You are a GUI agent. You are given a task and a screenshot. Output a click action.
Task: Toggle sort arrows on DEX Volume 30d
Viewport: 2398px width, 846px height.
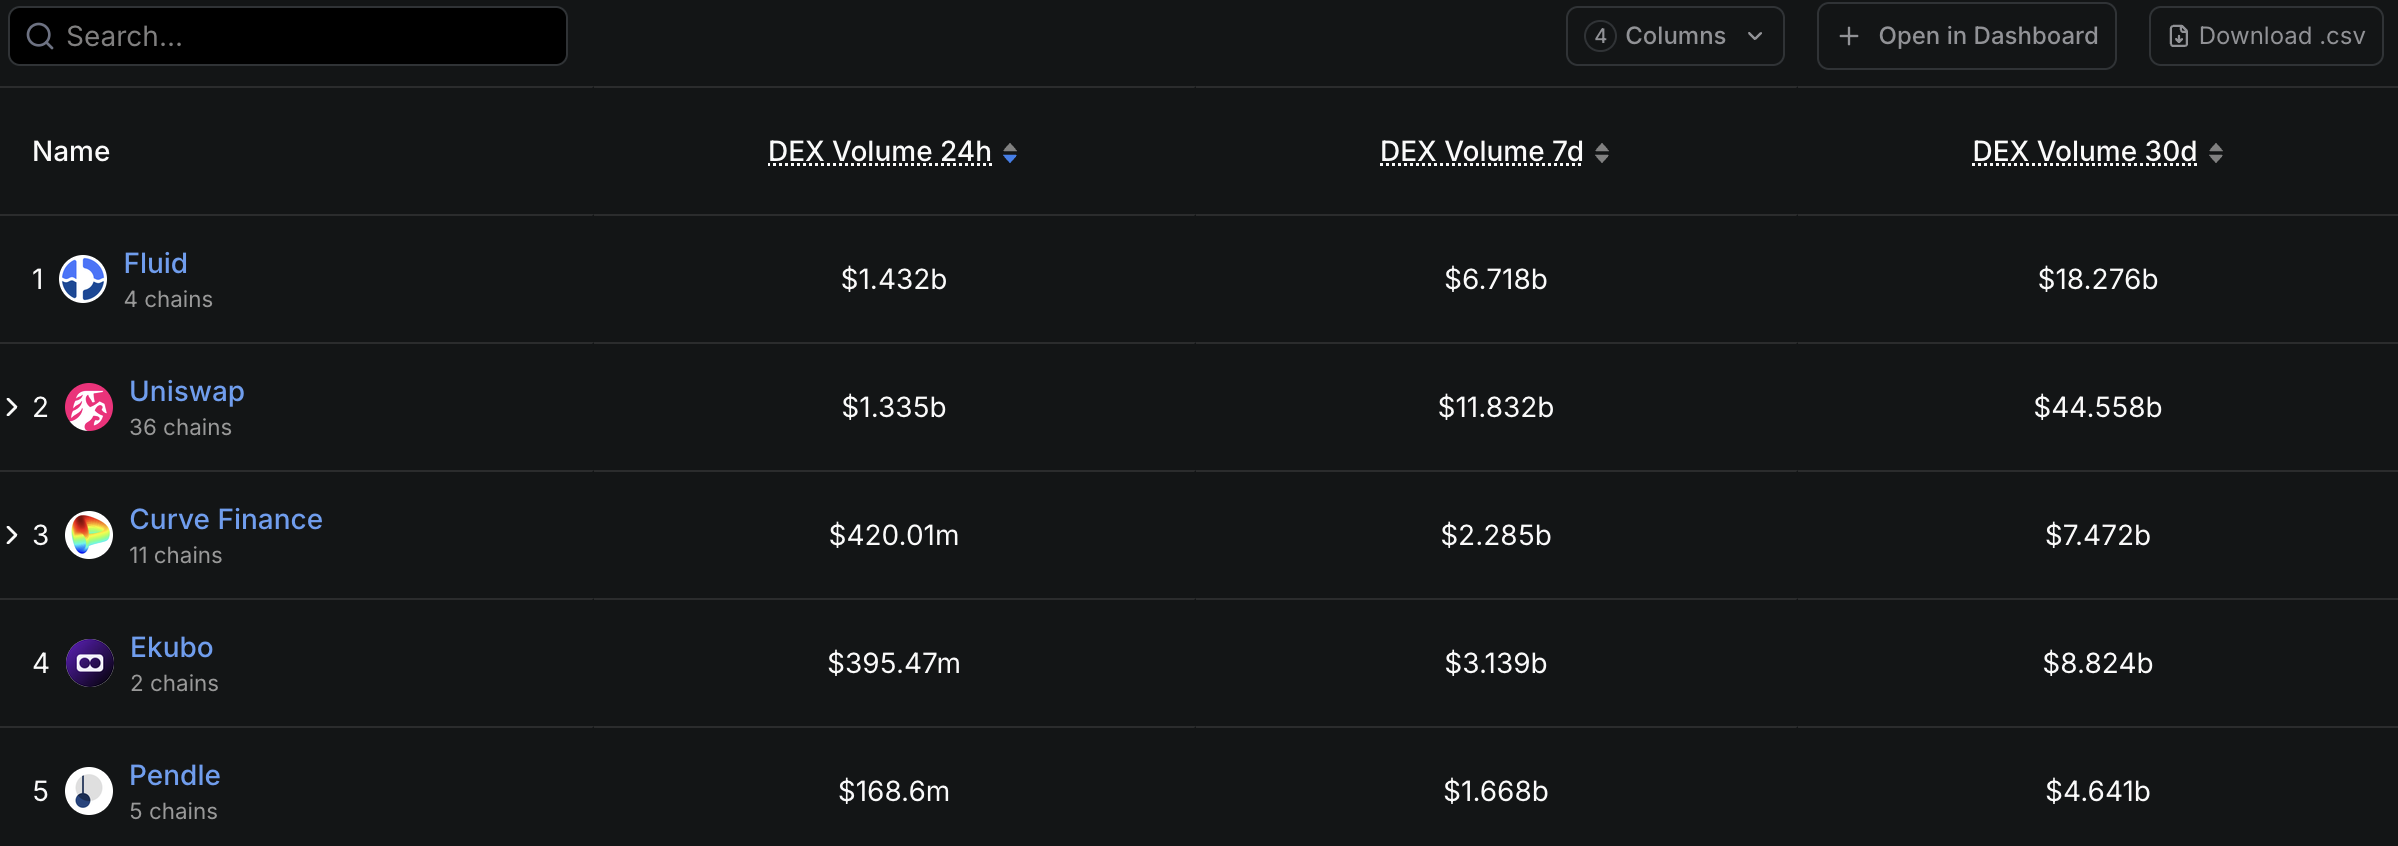pyautogui.click(x=2216, y=153)
